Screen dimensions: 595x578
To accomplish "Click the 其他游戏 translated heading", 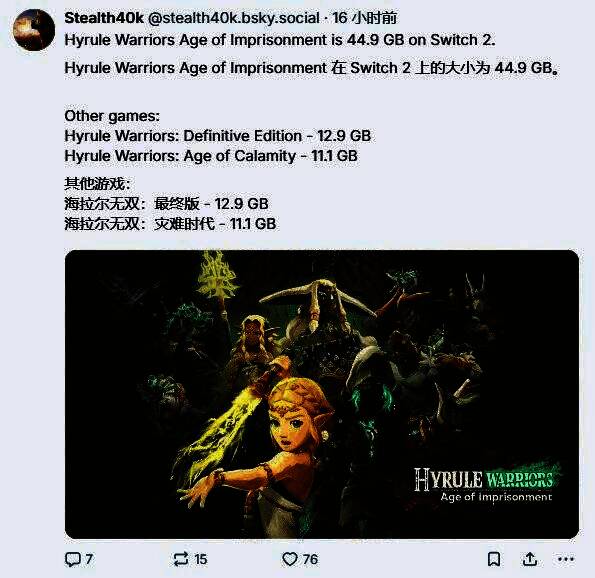I will 97,184.
